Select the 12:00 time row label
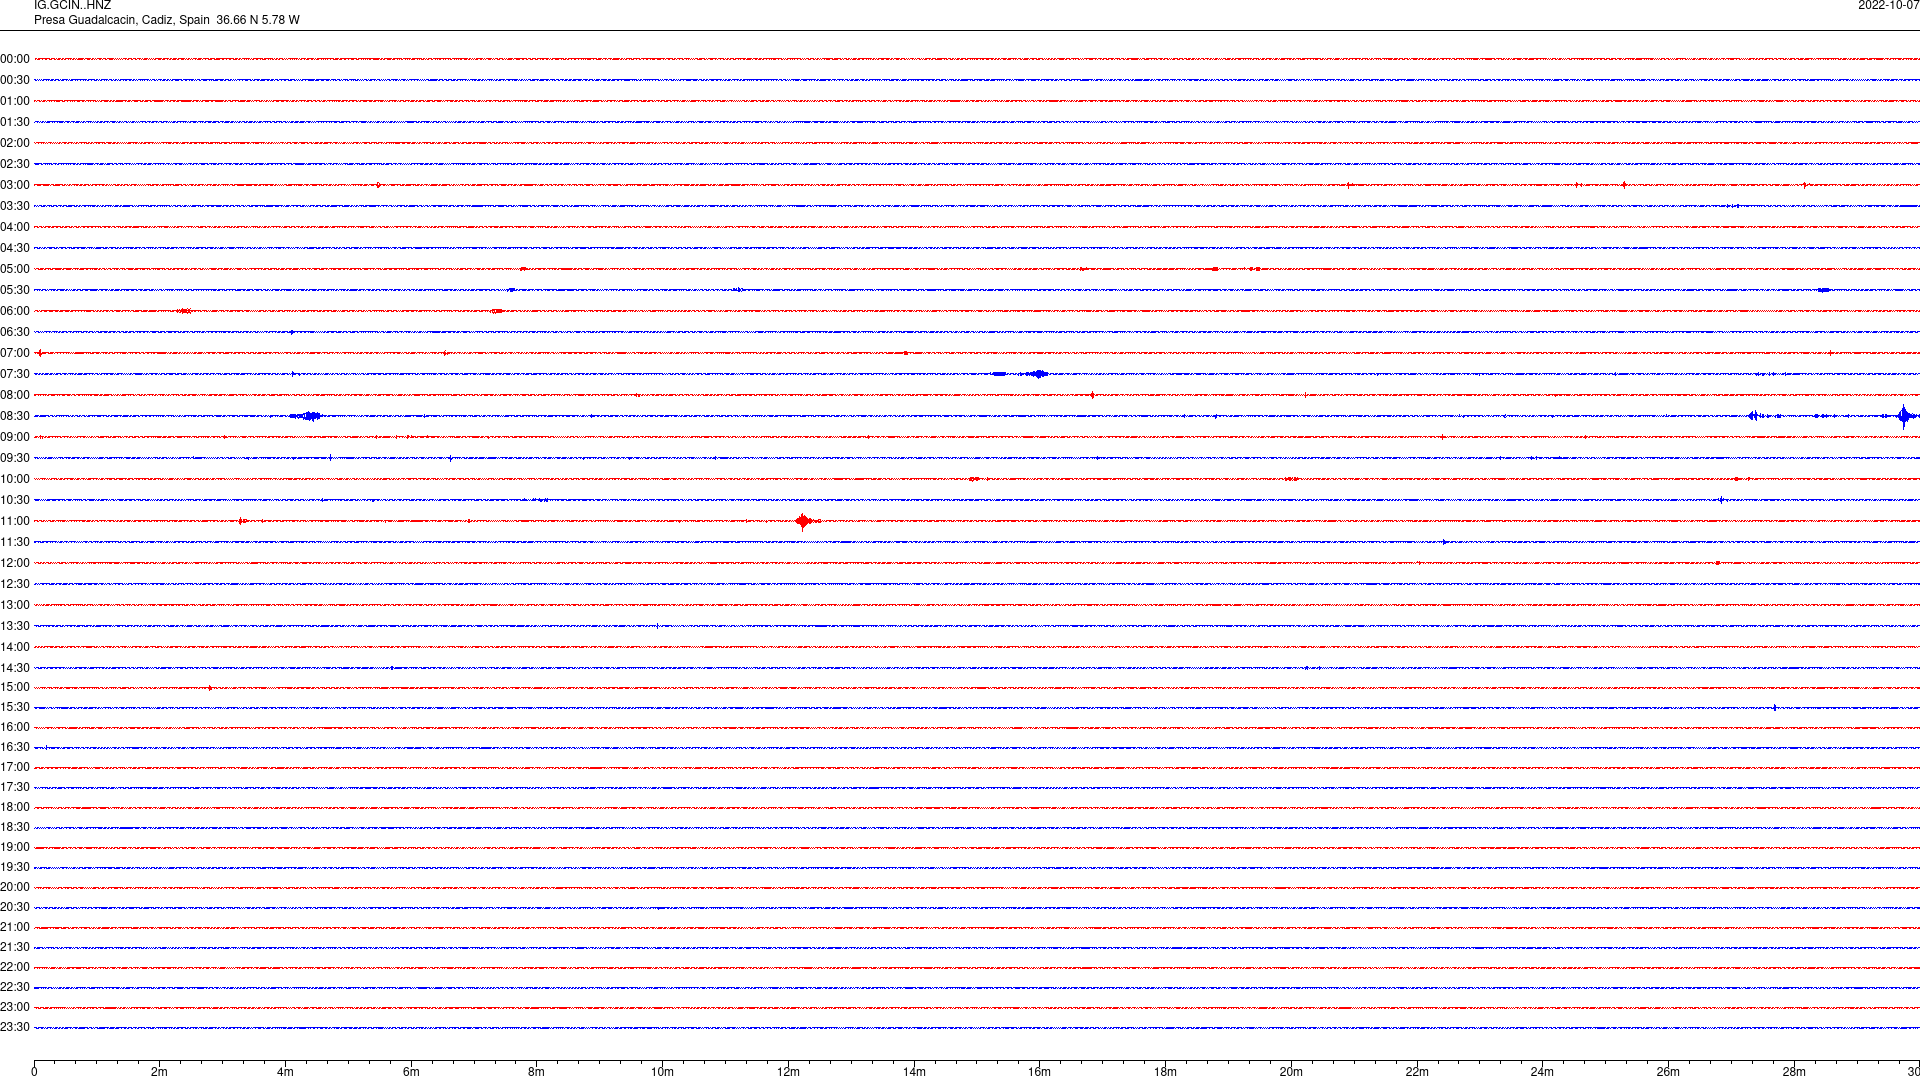Image resolution: width=1920 pixels, height=1080 pixels. pos(15,563)
